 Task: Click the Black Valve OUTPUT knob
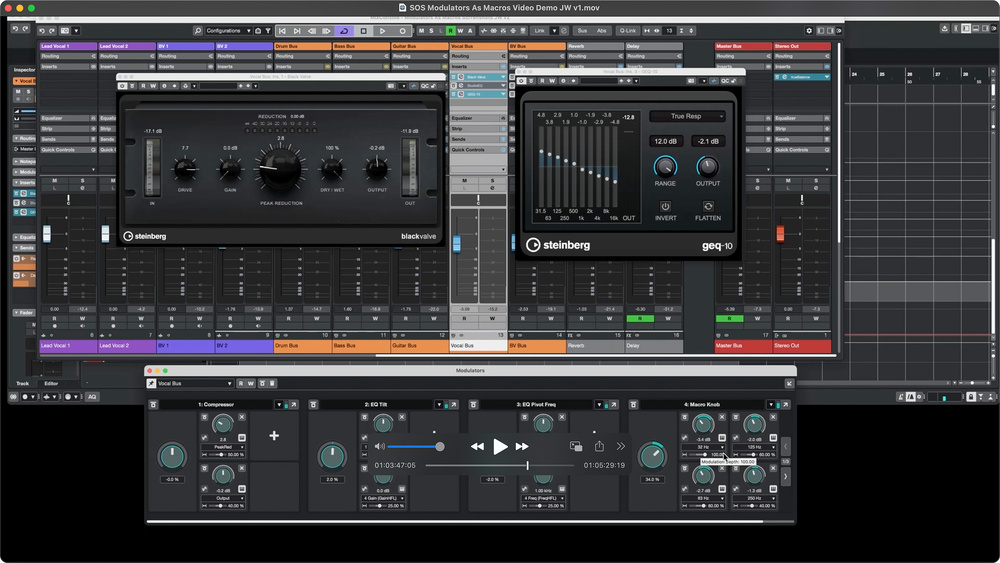pos(376,170)
